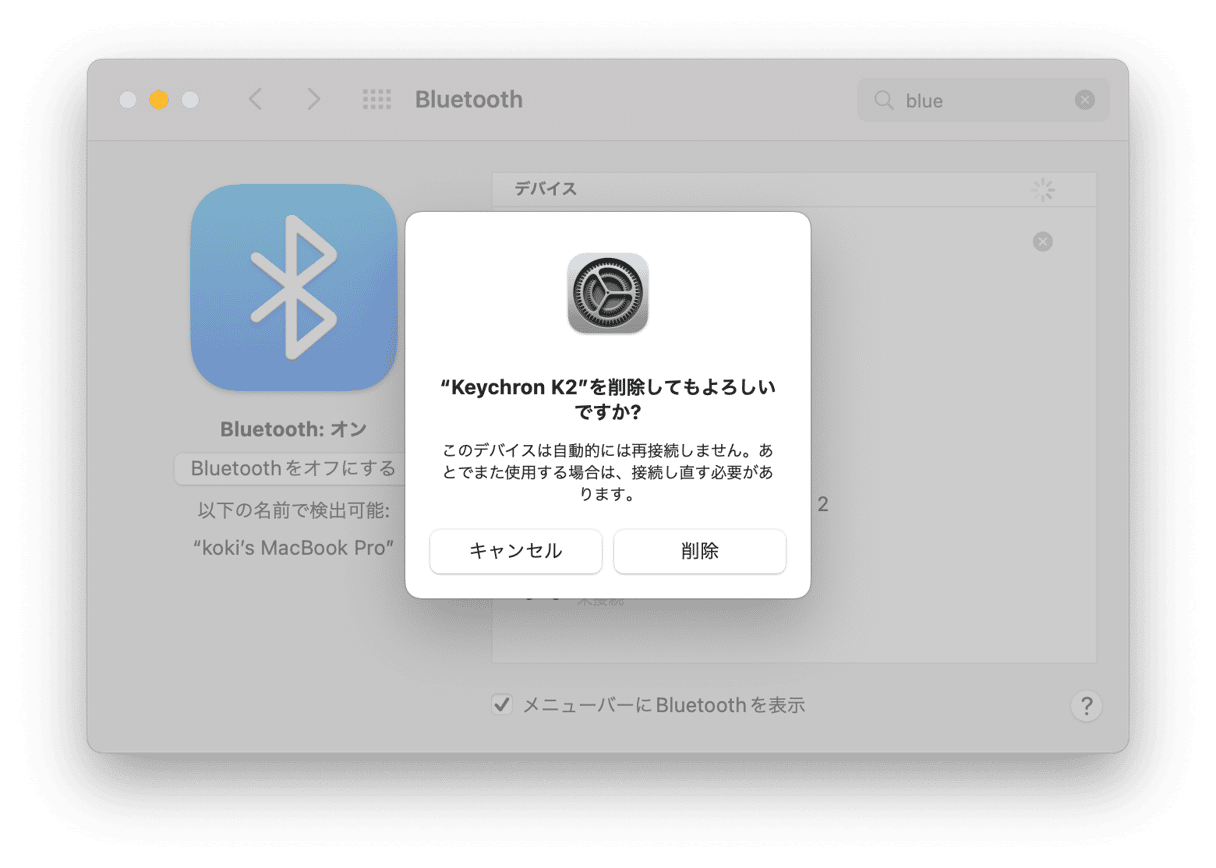Click the 削除 button in the dialog
The image size is (1216, 868).
pos(699,551)
